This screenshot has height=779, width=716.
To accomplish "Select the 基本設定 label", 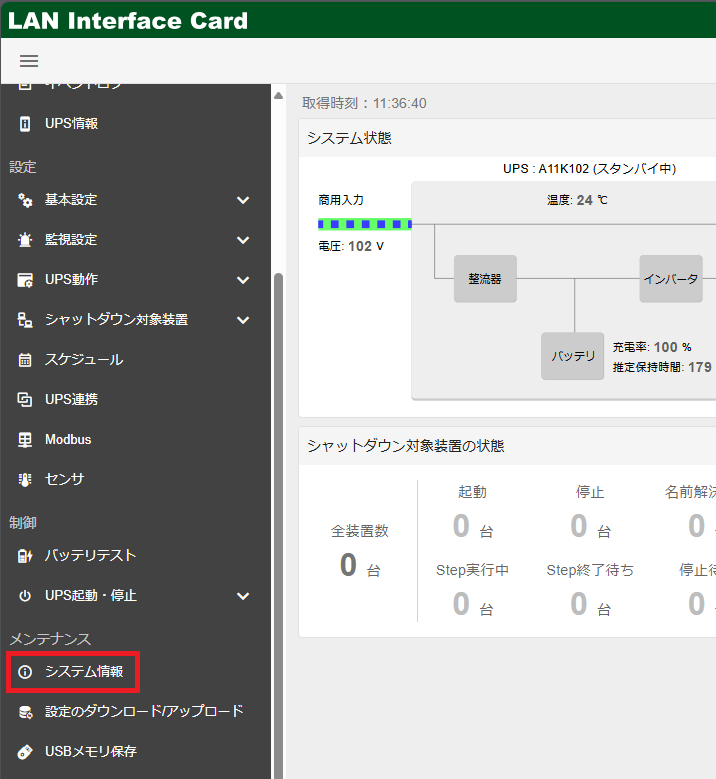I will (71, 200).
